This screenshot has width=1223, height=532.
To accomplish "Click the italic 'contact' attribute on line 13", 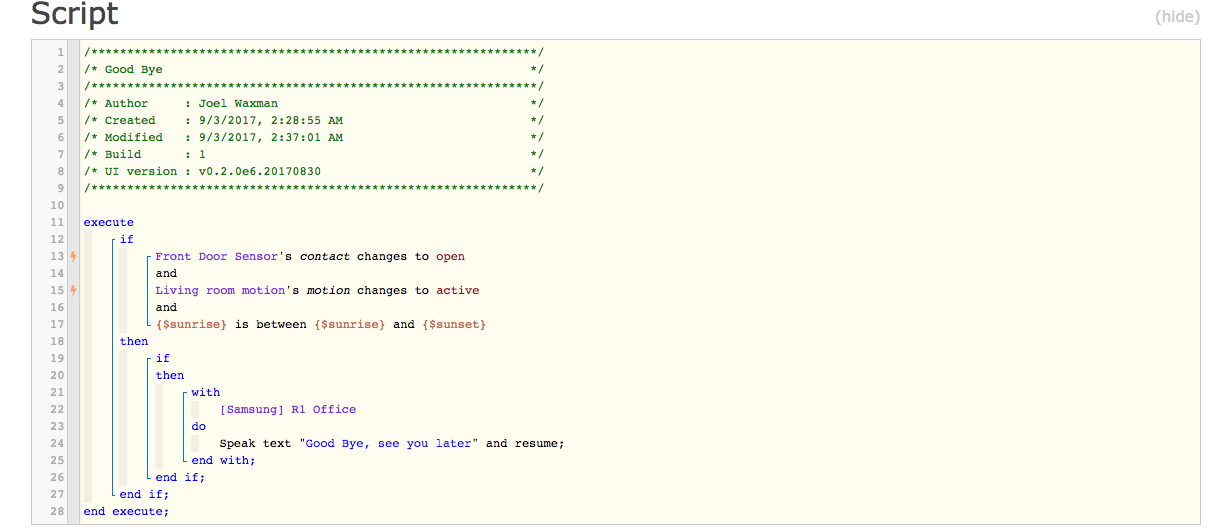I will (x=325, y=256).
